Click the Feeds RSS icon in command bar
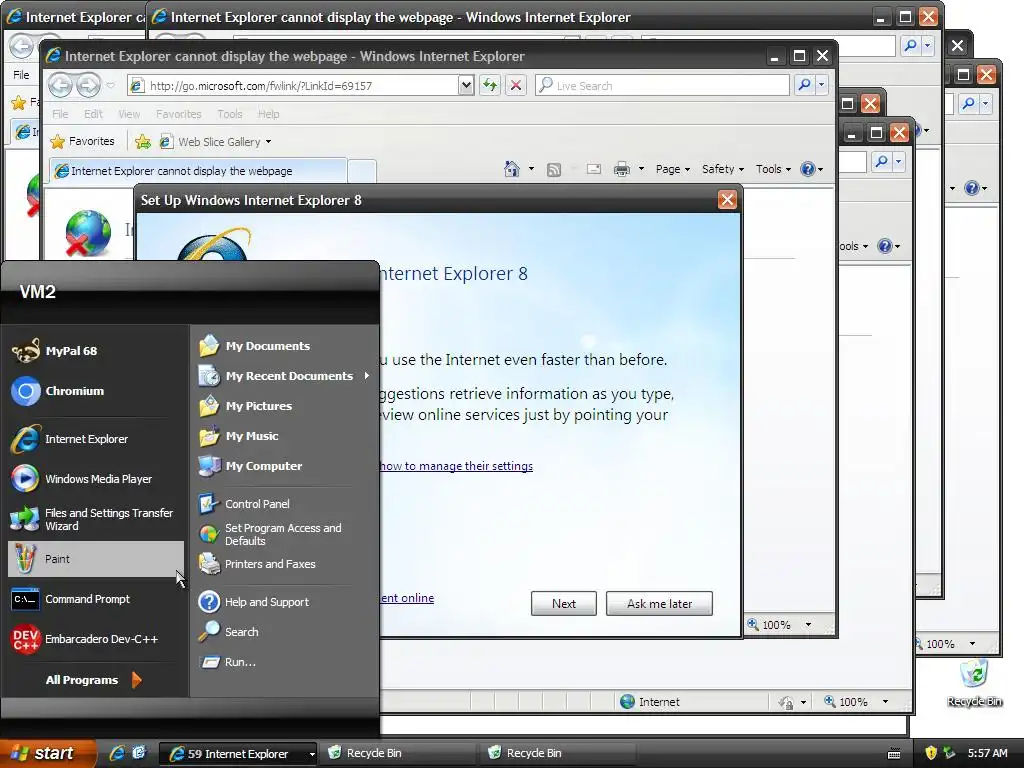 (x=554, y=170)
